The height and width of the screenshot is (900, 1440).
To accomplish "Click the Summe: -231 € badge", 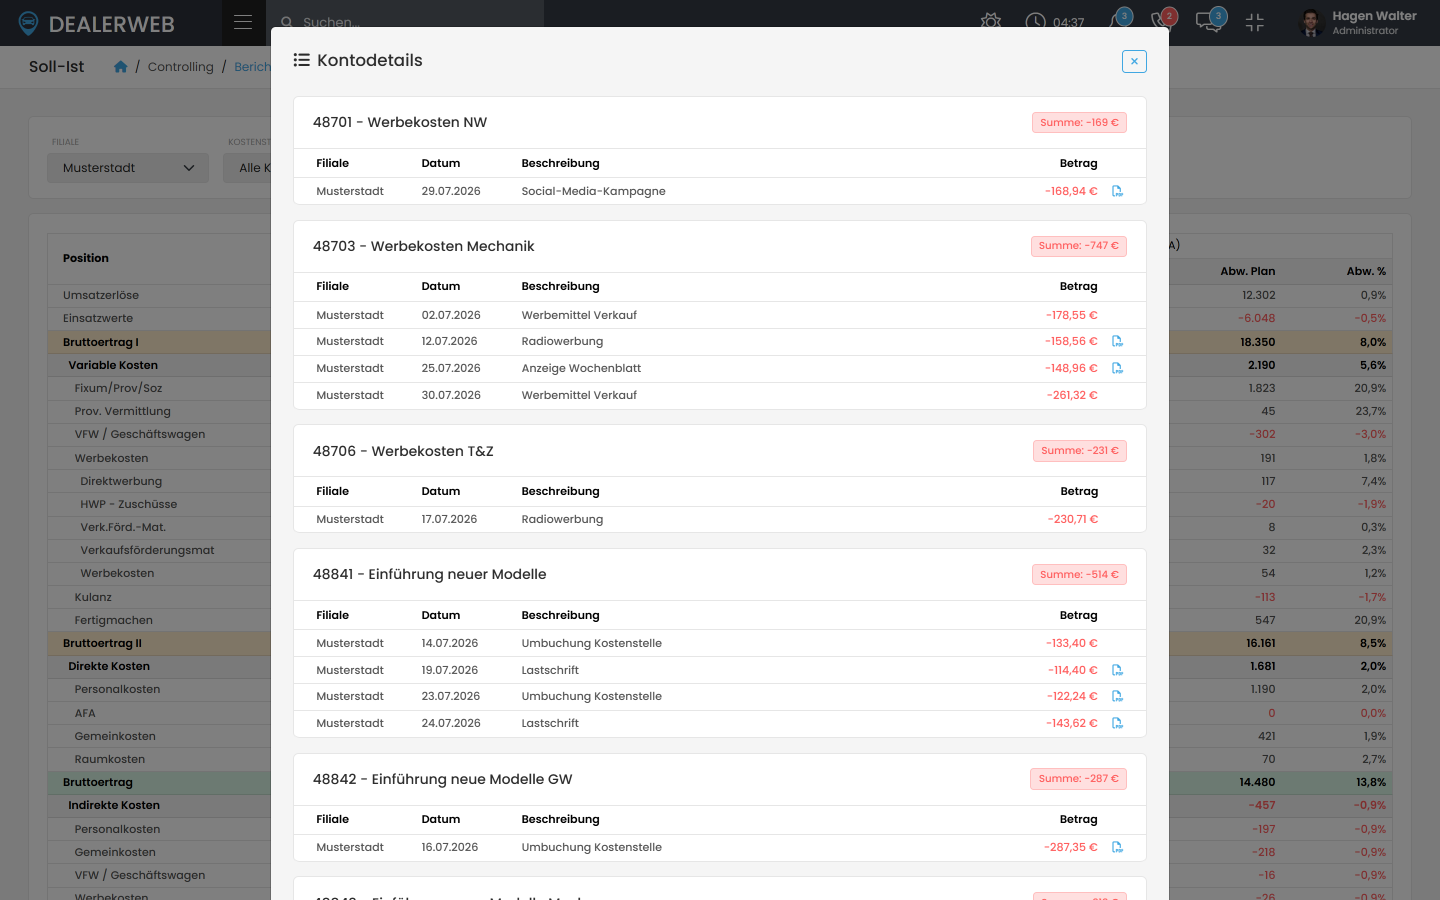I will click(x=1080, y=451).
